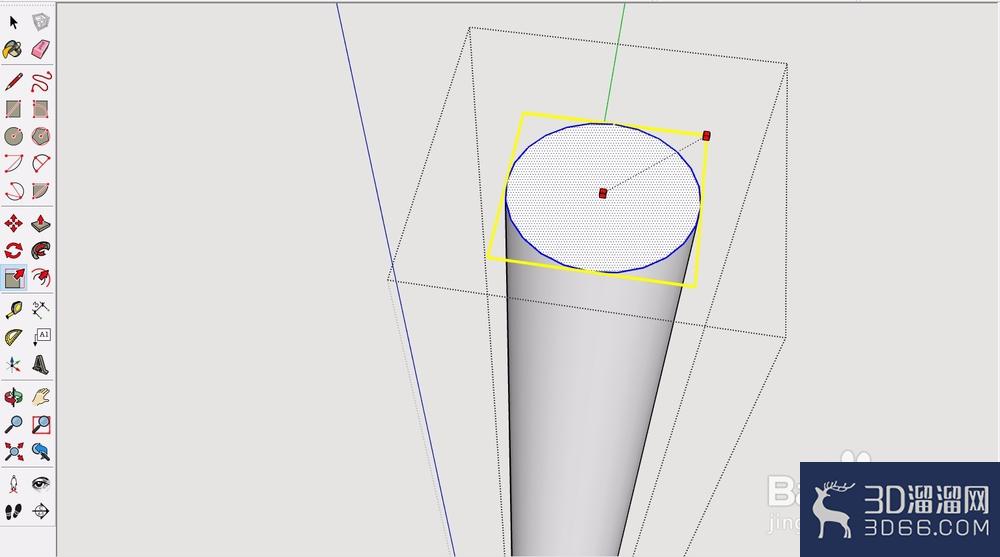Select the Move tool
The height and width of the screenshot is (557, 1000).
(x=13, y=223)
